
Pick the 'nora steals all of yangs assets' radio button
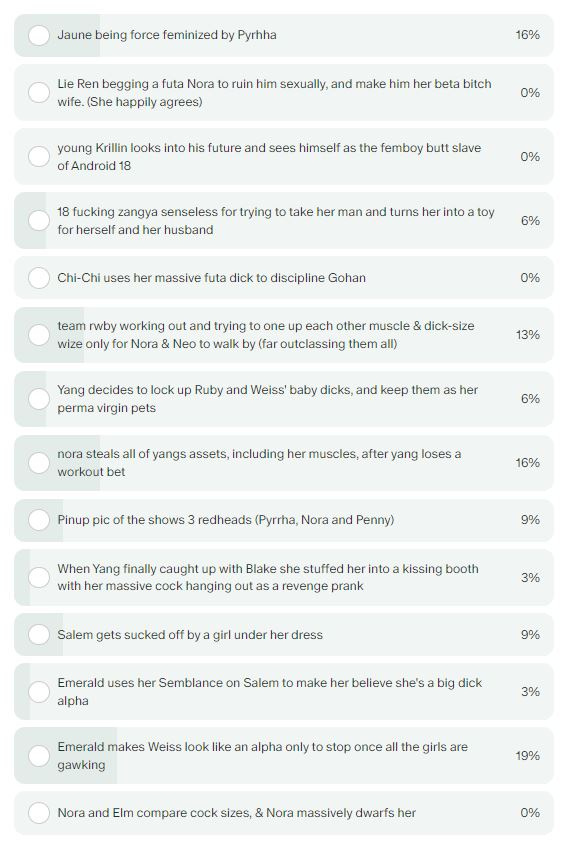pyautogui.click(x=39, y=463)
